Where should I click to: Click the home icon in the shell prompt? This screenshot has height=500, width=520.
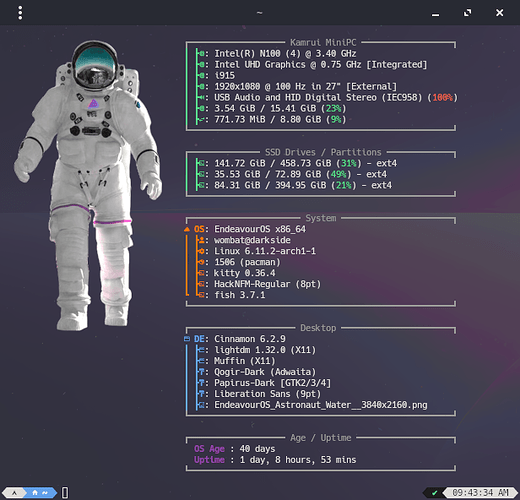(x=35, y=492)
